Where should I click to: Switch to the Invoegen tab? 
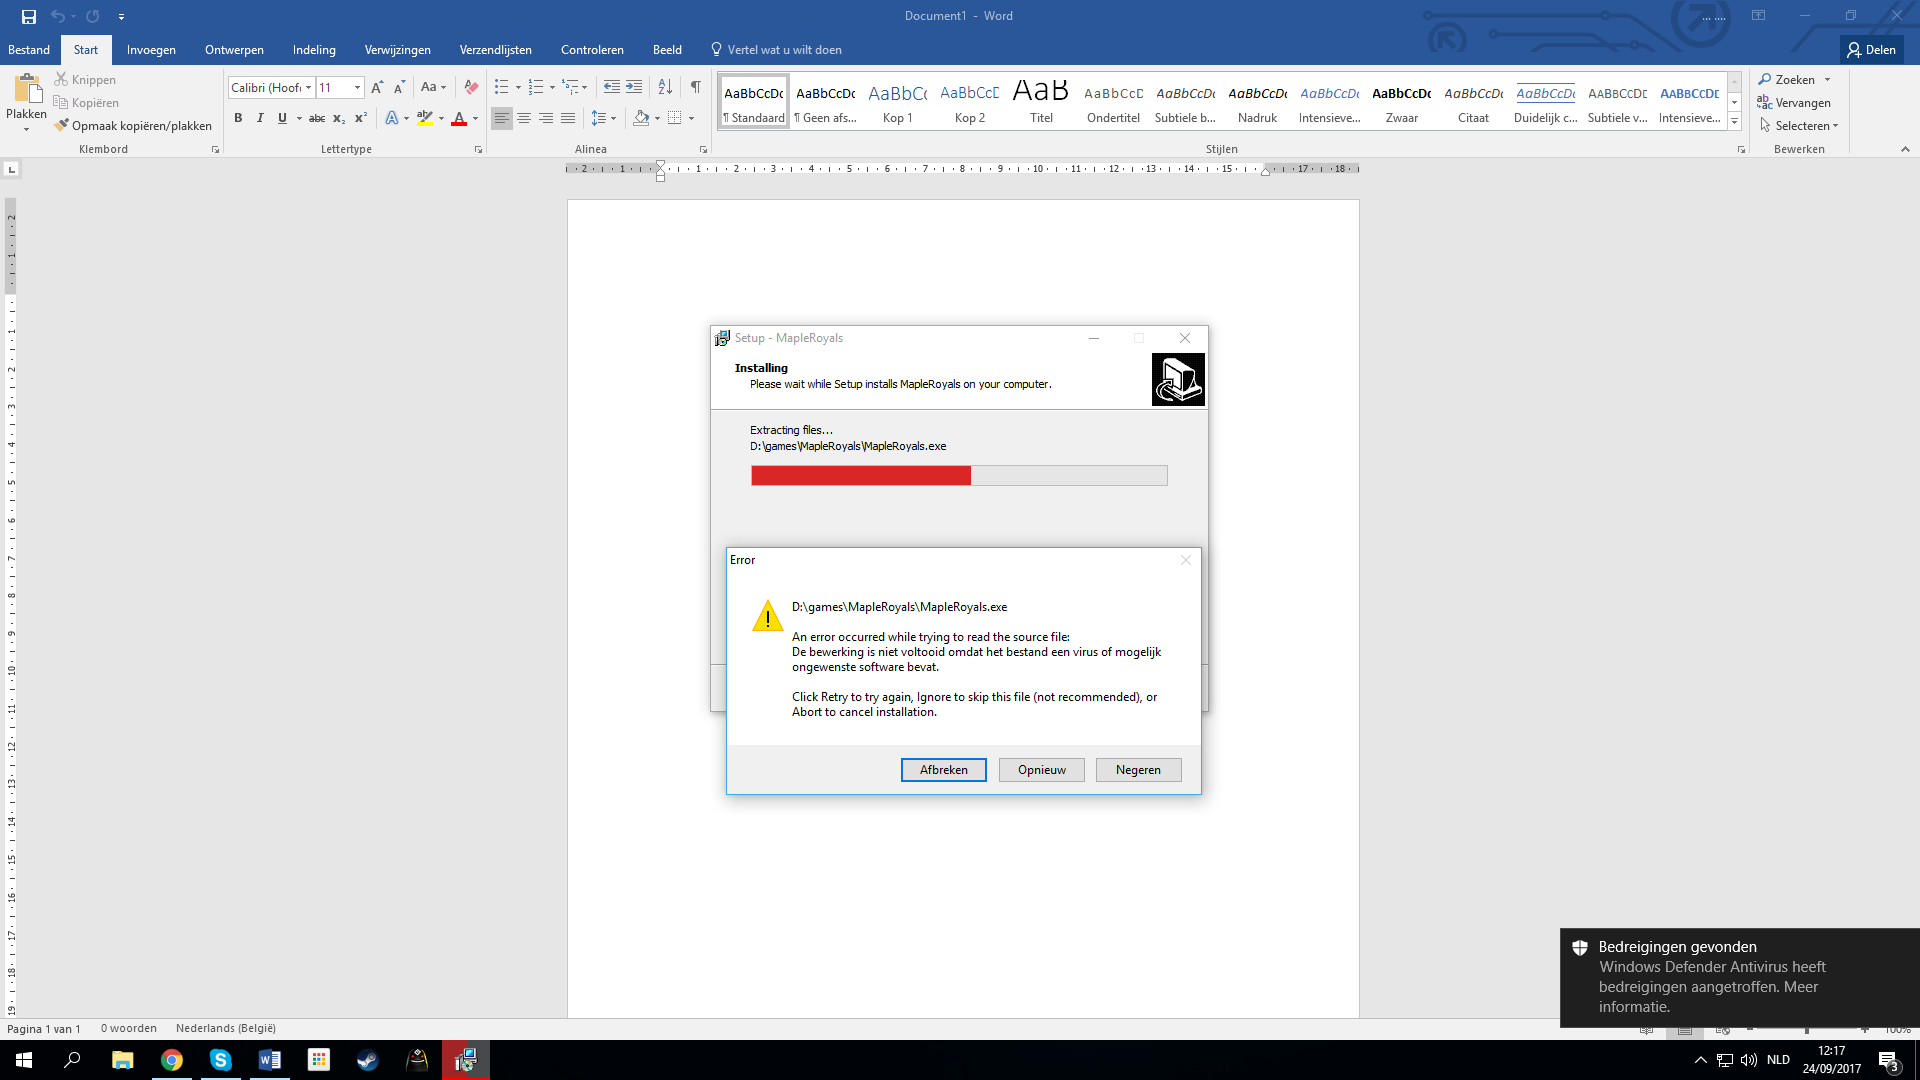pyautogui.click(x=151, y=50)
